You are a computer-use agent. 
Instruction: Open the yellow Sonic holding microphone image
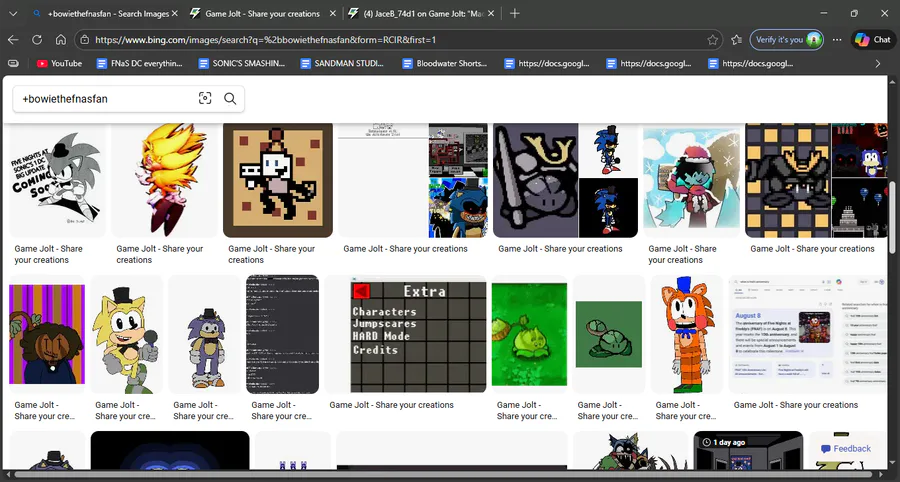coord(127,334)
